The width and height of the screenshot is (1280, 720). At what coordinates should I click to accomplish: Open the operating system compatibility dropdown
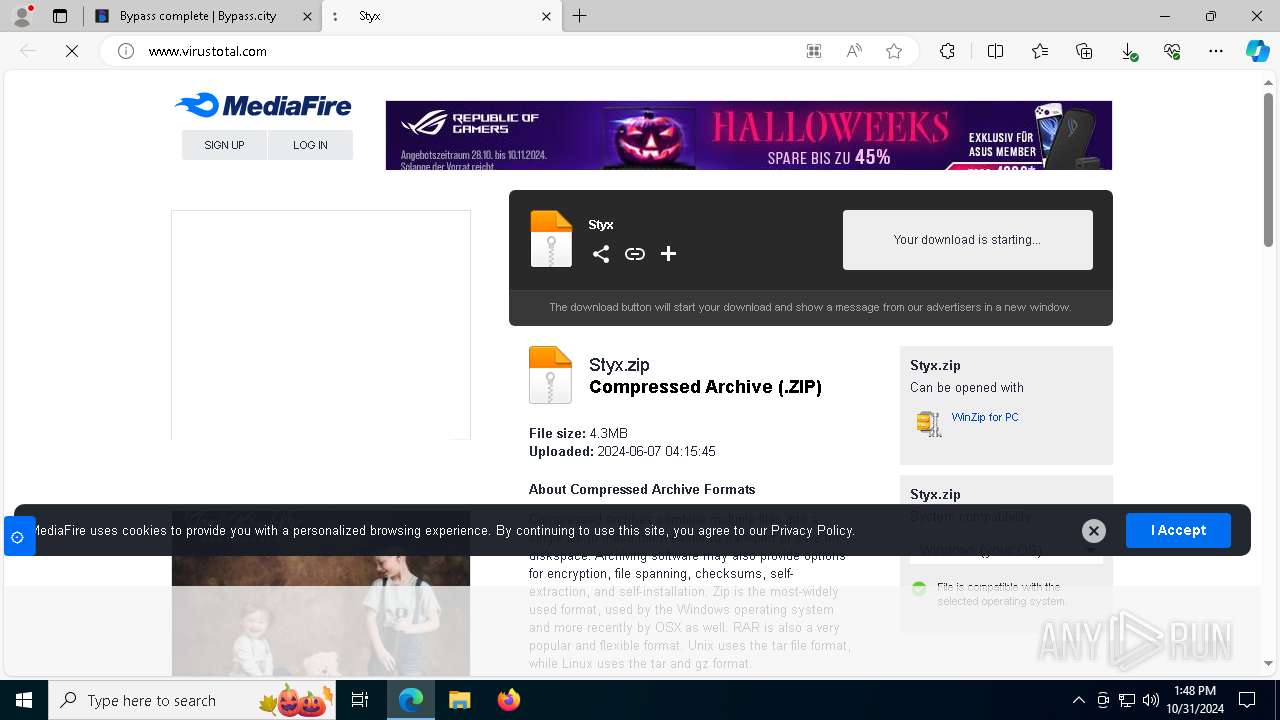[1006, 550]
